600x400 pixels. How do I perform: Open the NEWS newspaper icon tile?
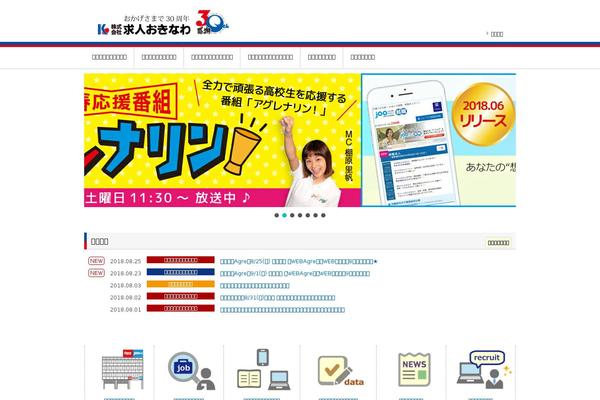[x=414, y=369]
